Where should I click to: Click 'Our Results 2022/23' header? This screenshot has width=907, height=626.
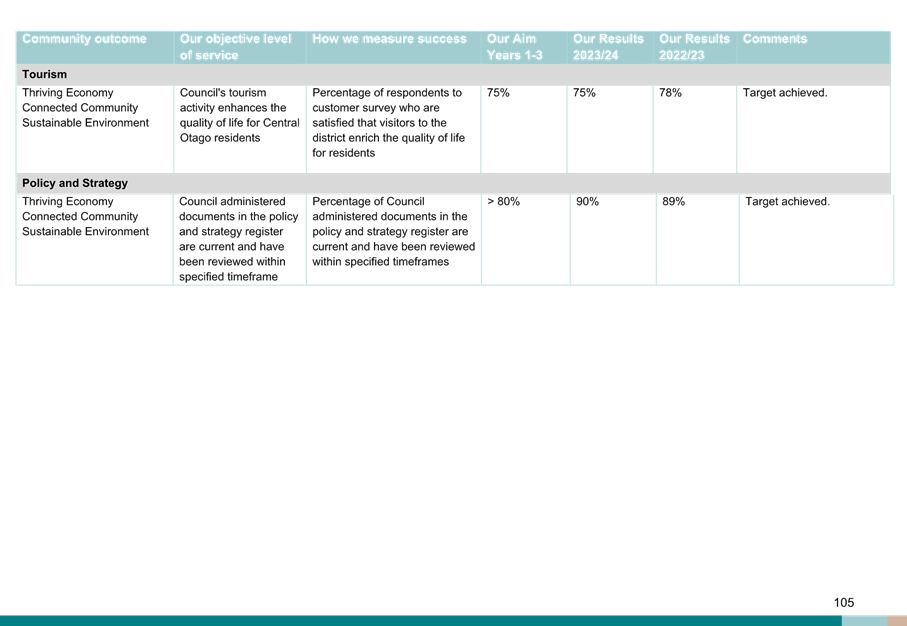[694, 47]
